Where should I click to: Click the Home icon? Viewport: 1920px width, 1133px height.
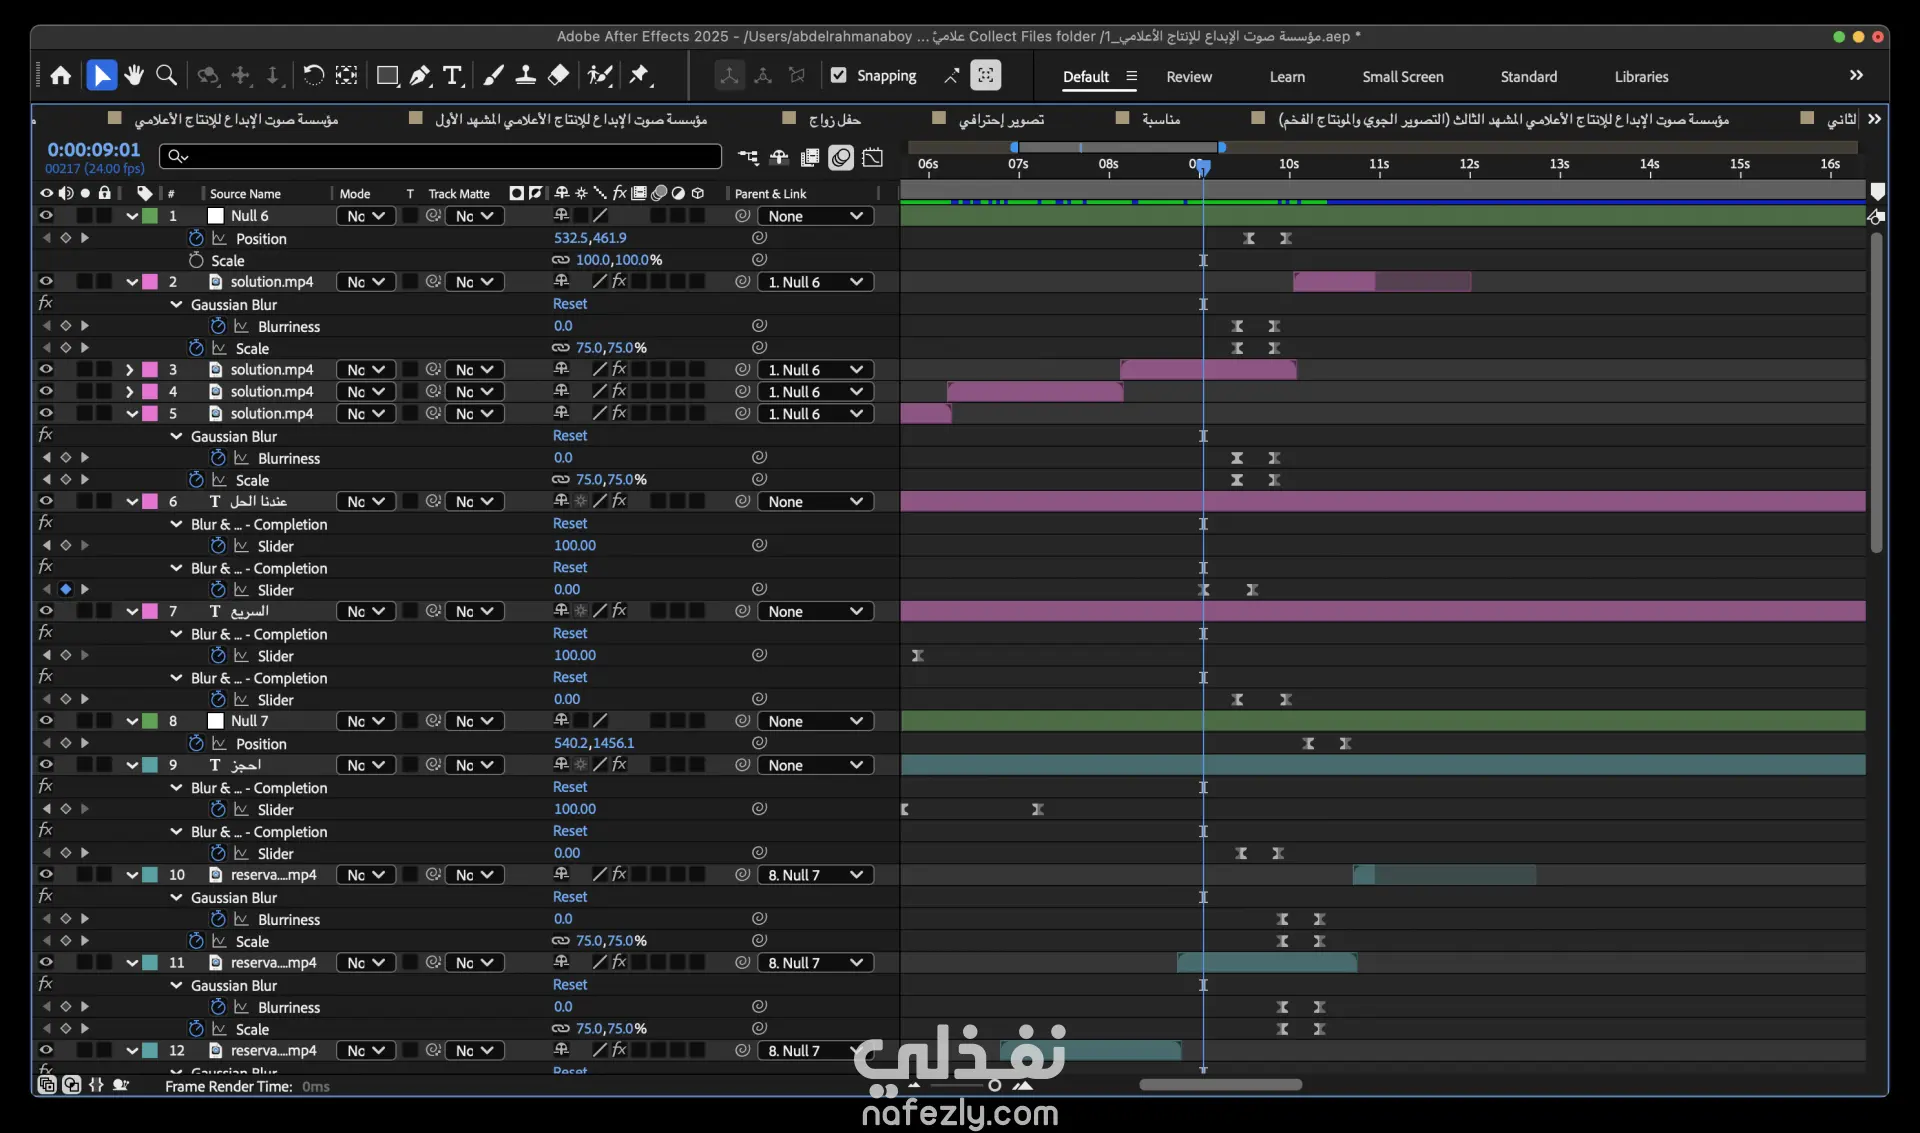point(61,76)
